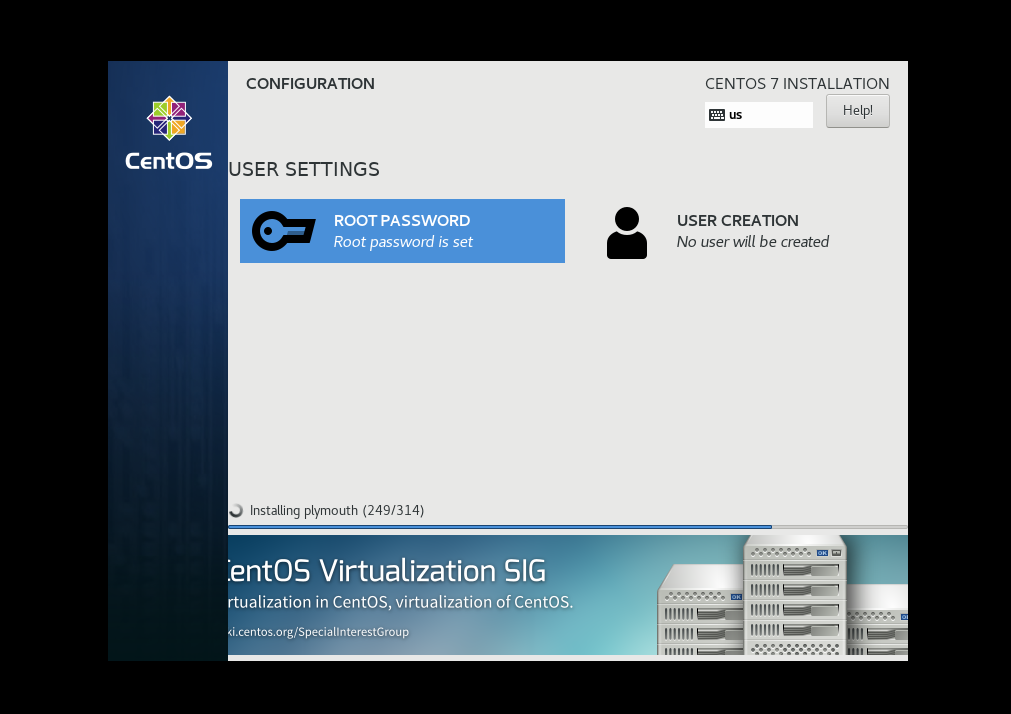The image size is (1011, 714).
Task: Open ROOT PASSWORD settings
Action: (402, 231)
